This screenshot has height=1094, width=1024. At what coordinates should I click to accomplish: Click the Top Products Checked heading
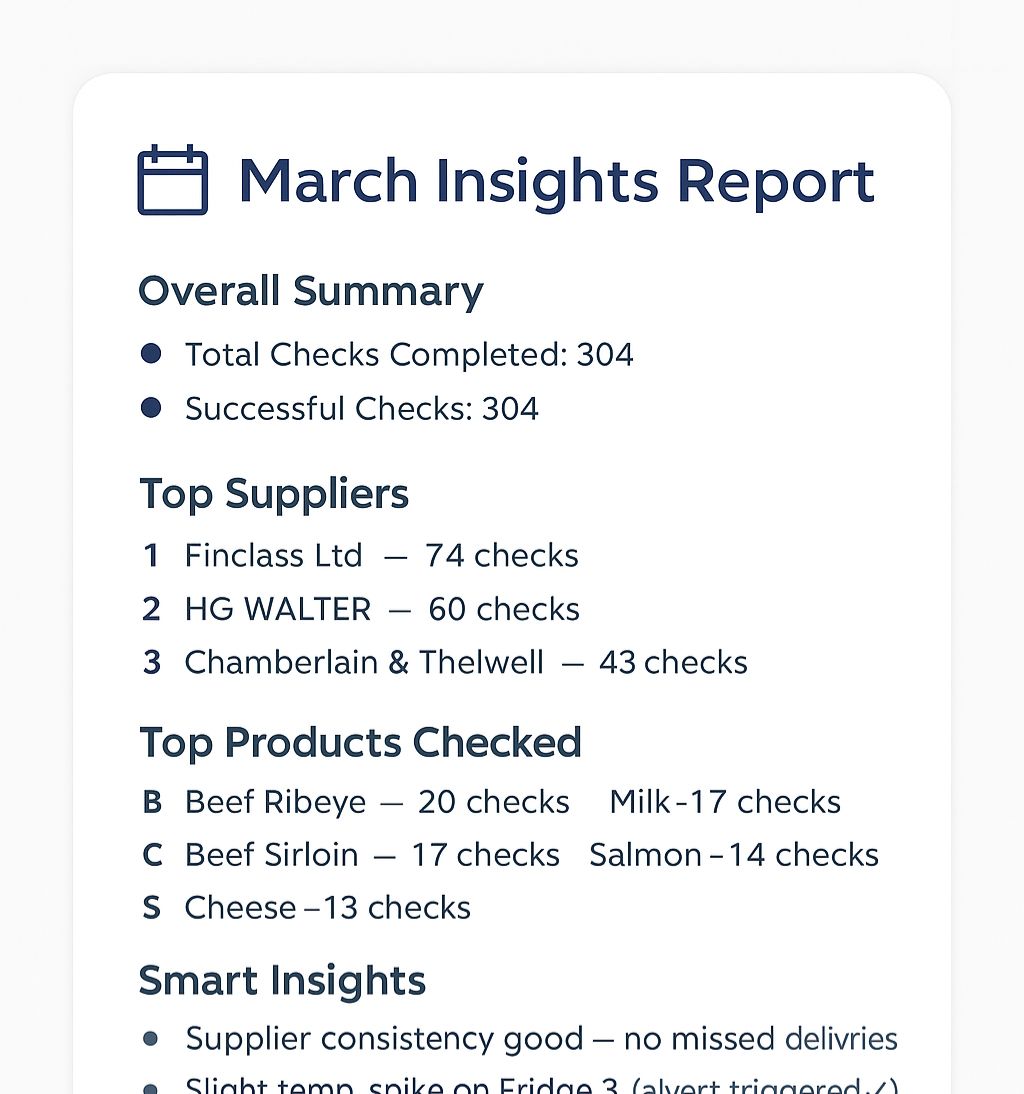[360, 742]
